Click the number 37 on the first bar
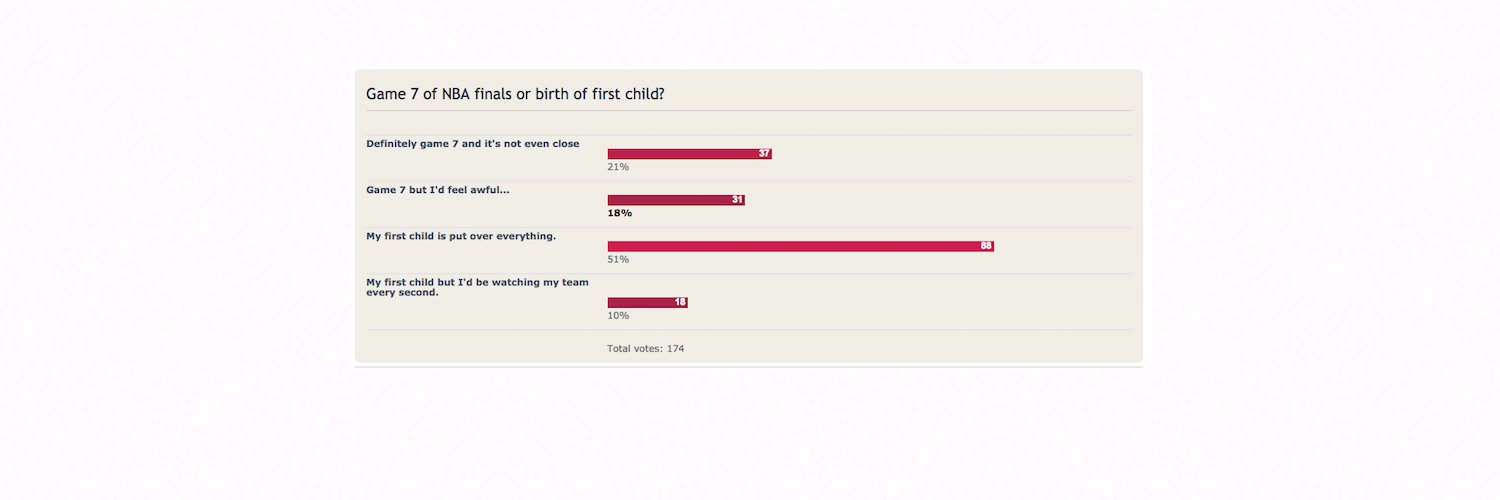 coord(764,154)
